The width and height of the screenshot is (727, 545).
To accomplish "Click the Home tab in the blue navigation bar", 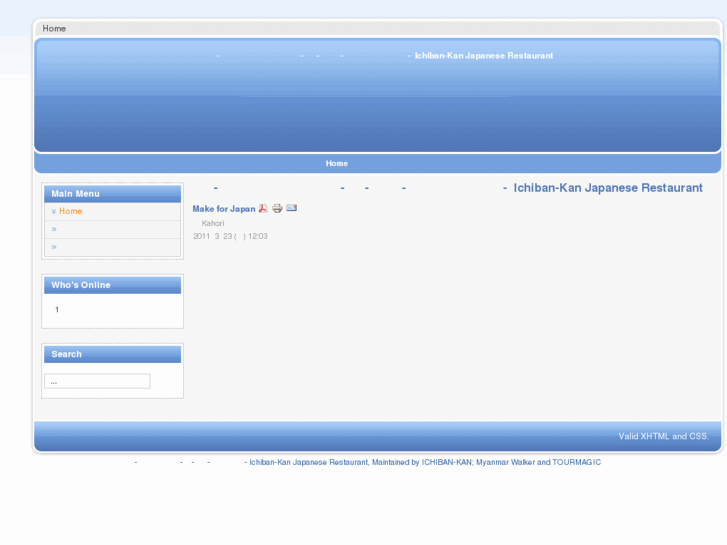I will coord(337,163).
